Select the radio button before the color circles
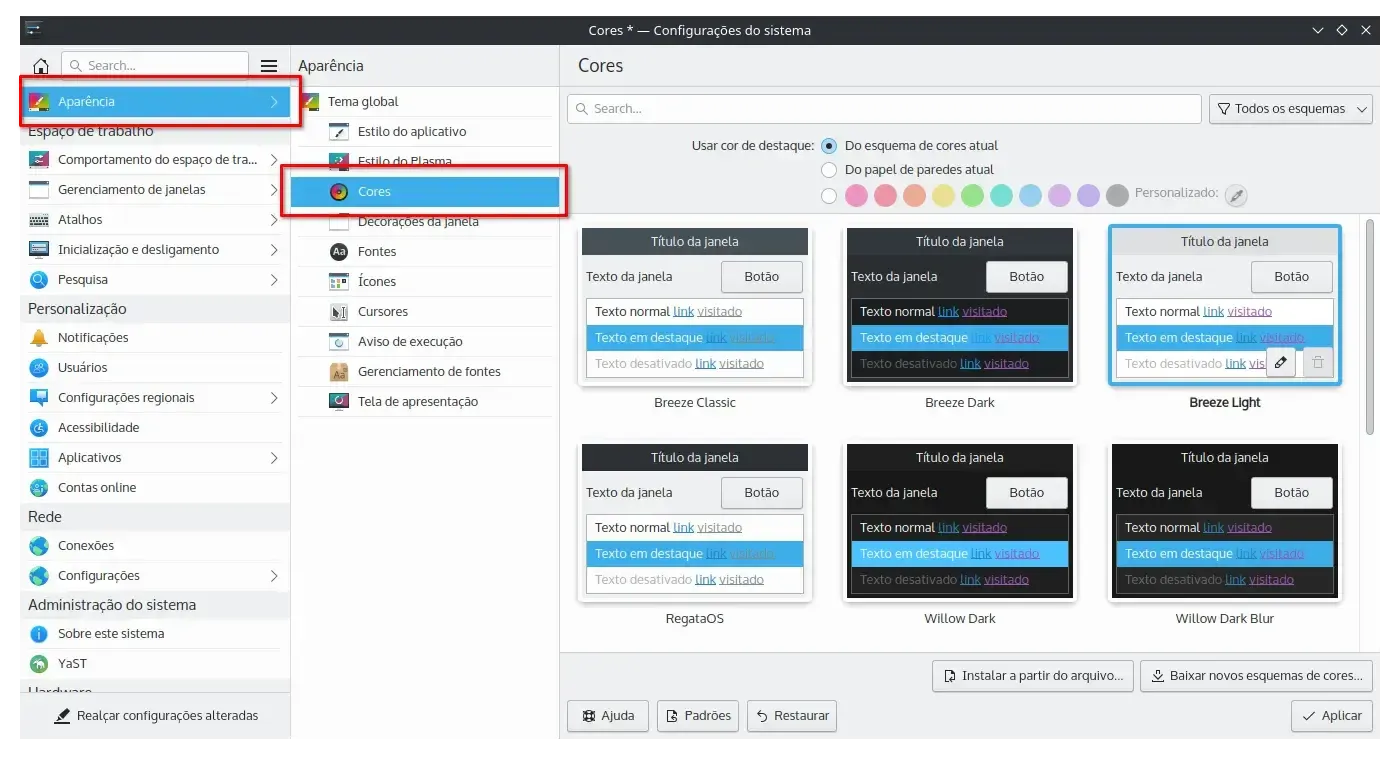Screen dimensions: 1400x763 pos(829,195)
